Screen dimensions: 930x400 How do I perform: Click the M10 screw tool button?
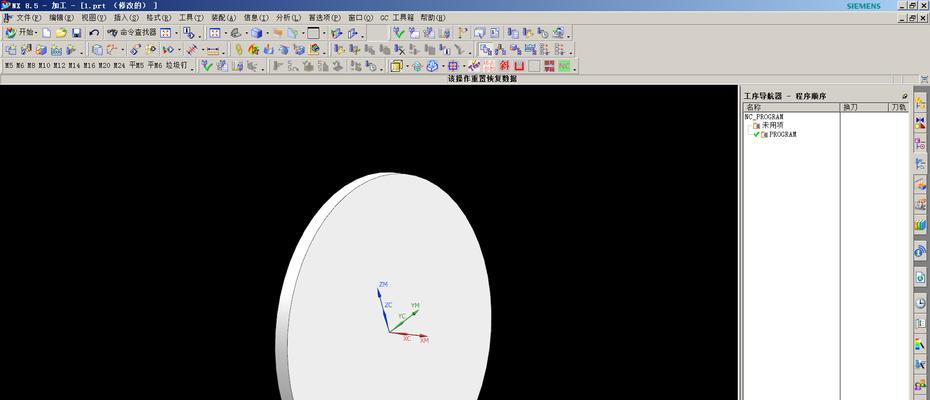(44, 66)
